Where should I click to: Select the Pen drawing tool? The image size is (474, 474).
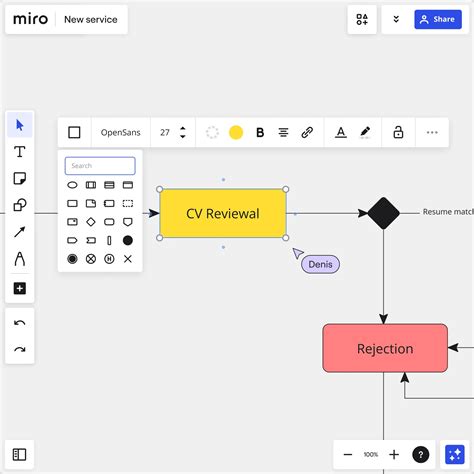(20, 259)
